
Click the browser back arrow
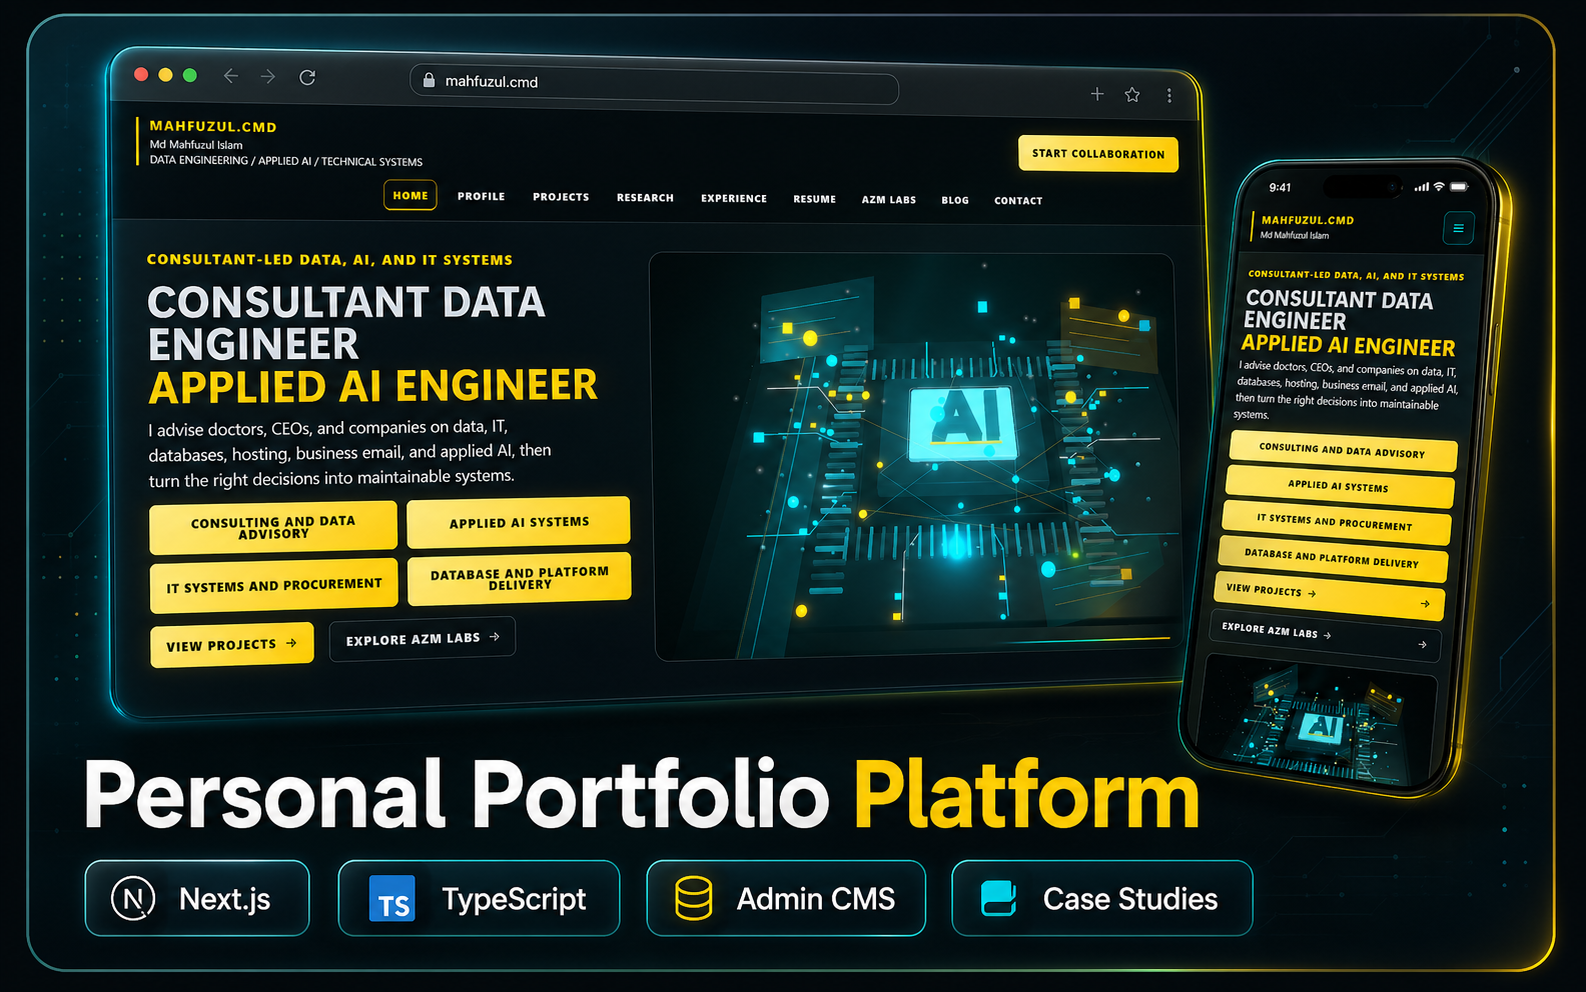pos(231,76)
